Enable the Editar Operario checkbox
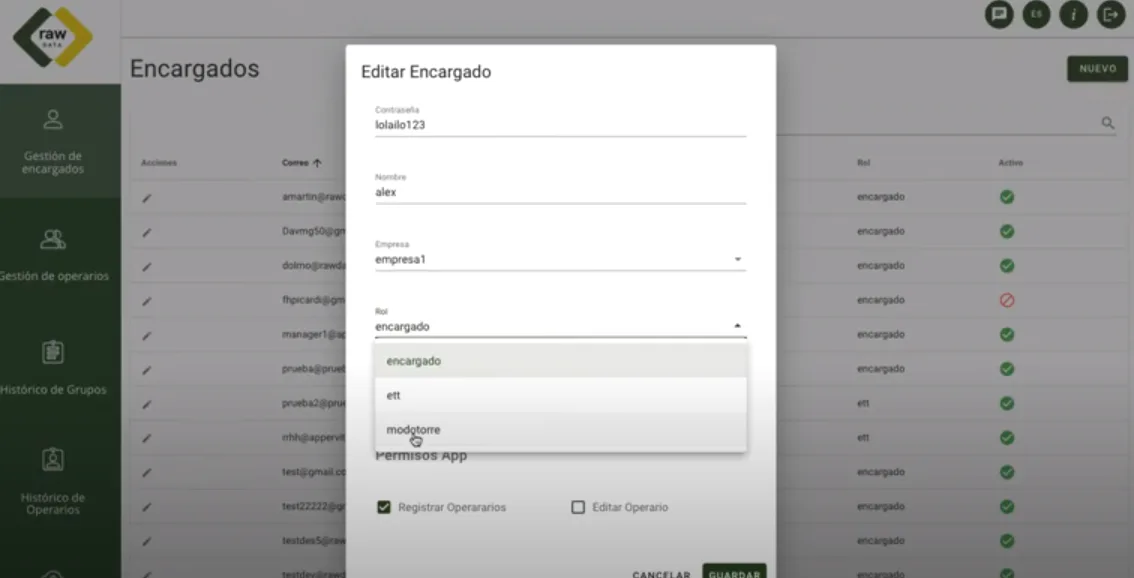1134x578 pixels. [x=578, y=507]
